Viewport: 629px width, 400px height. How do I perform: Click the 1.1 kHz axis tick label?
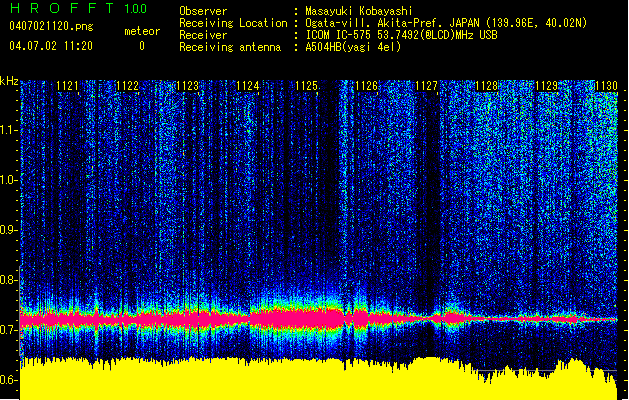(x=9, y=130)
